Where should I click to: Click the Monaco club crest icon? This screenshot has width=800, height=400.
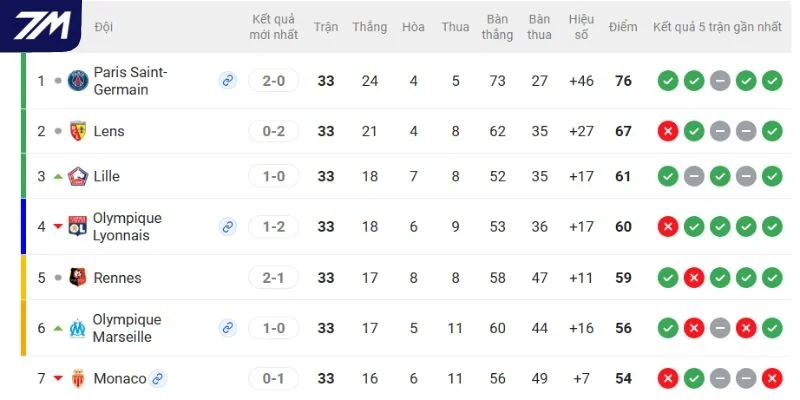click(x=78, y=379)
